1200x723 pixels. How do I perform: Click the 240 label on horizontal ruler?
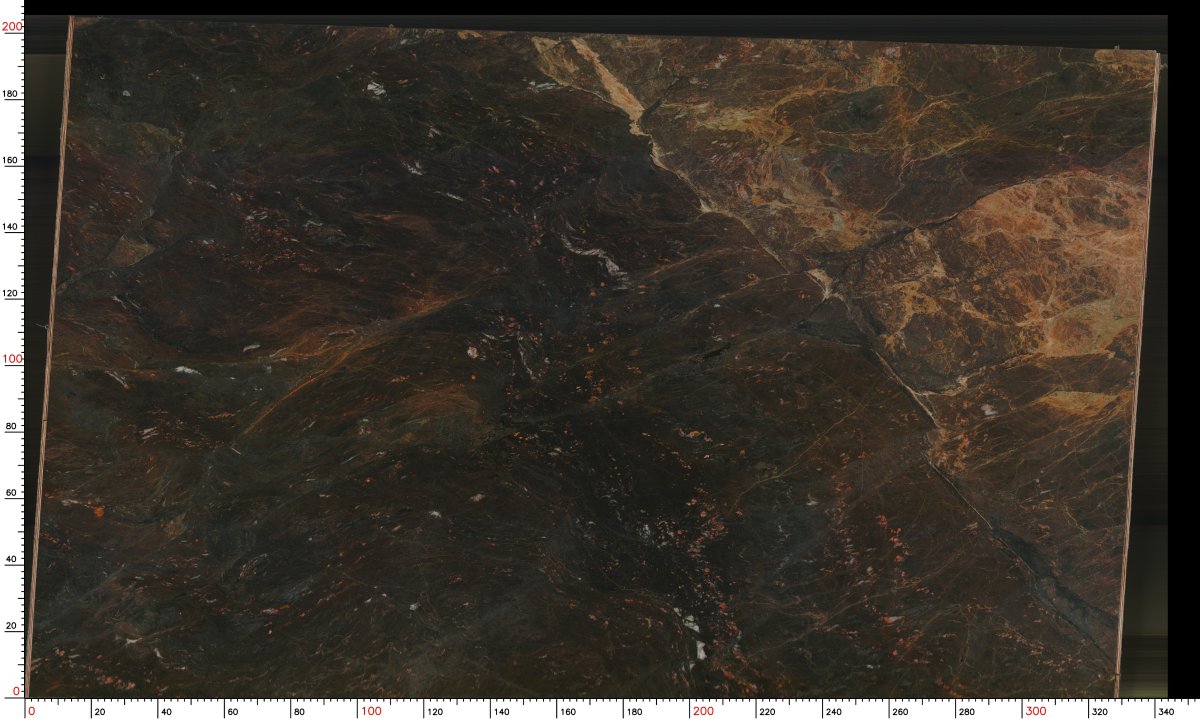(x=835, y=712)
